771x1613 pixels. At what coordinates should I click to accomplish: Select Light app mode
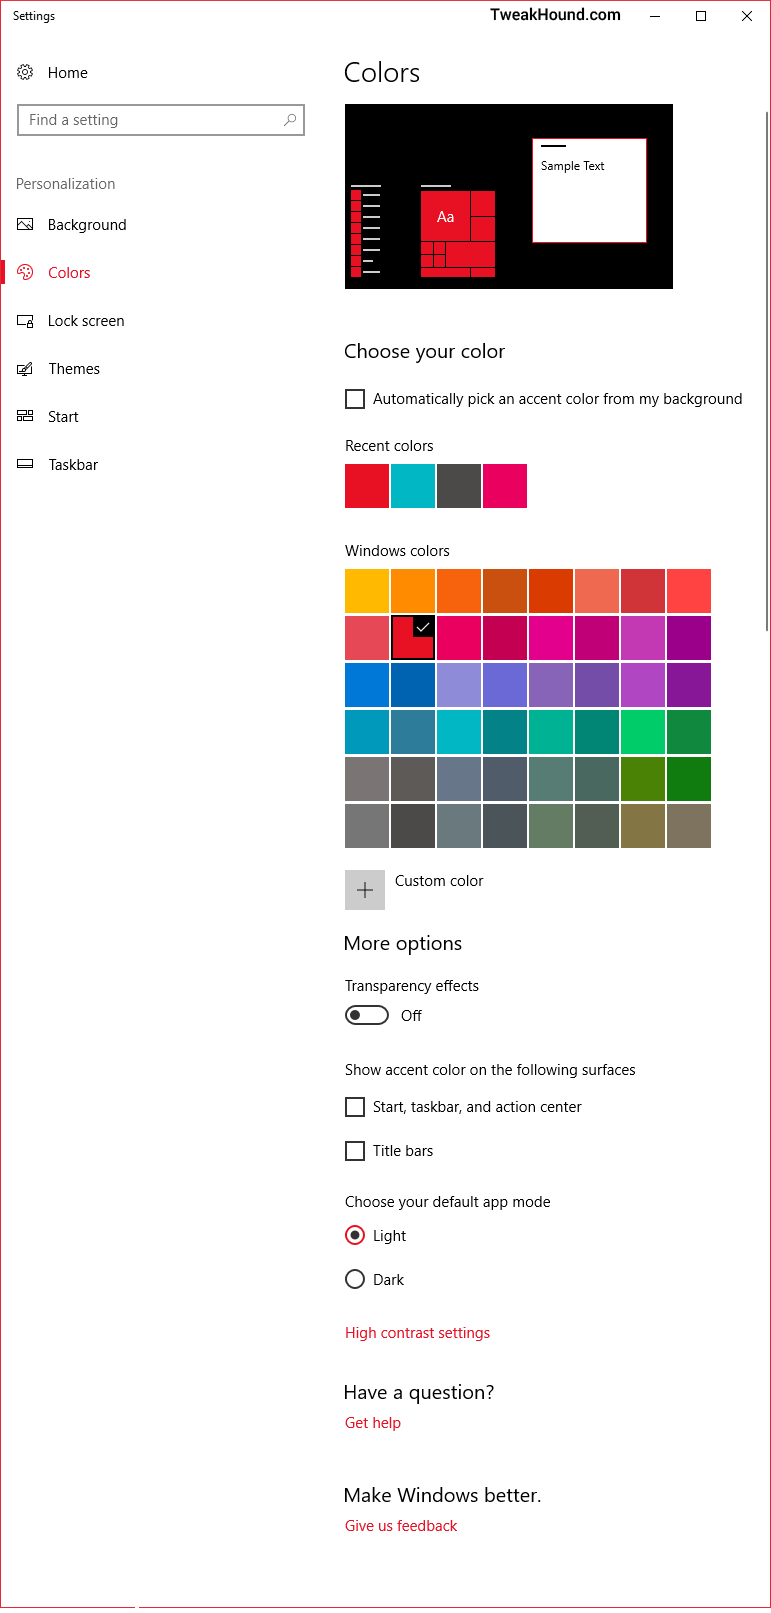coord(355,1235)
